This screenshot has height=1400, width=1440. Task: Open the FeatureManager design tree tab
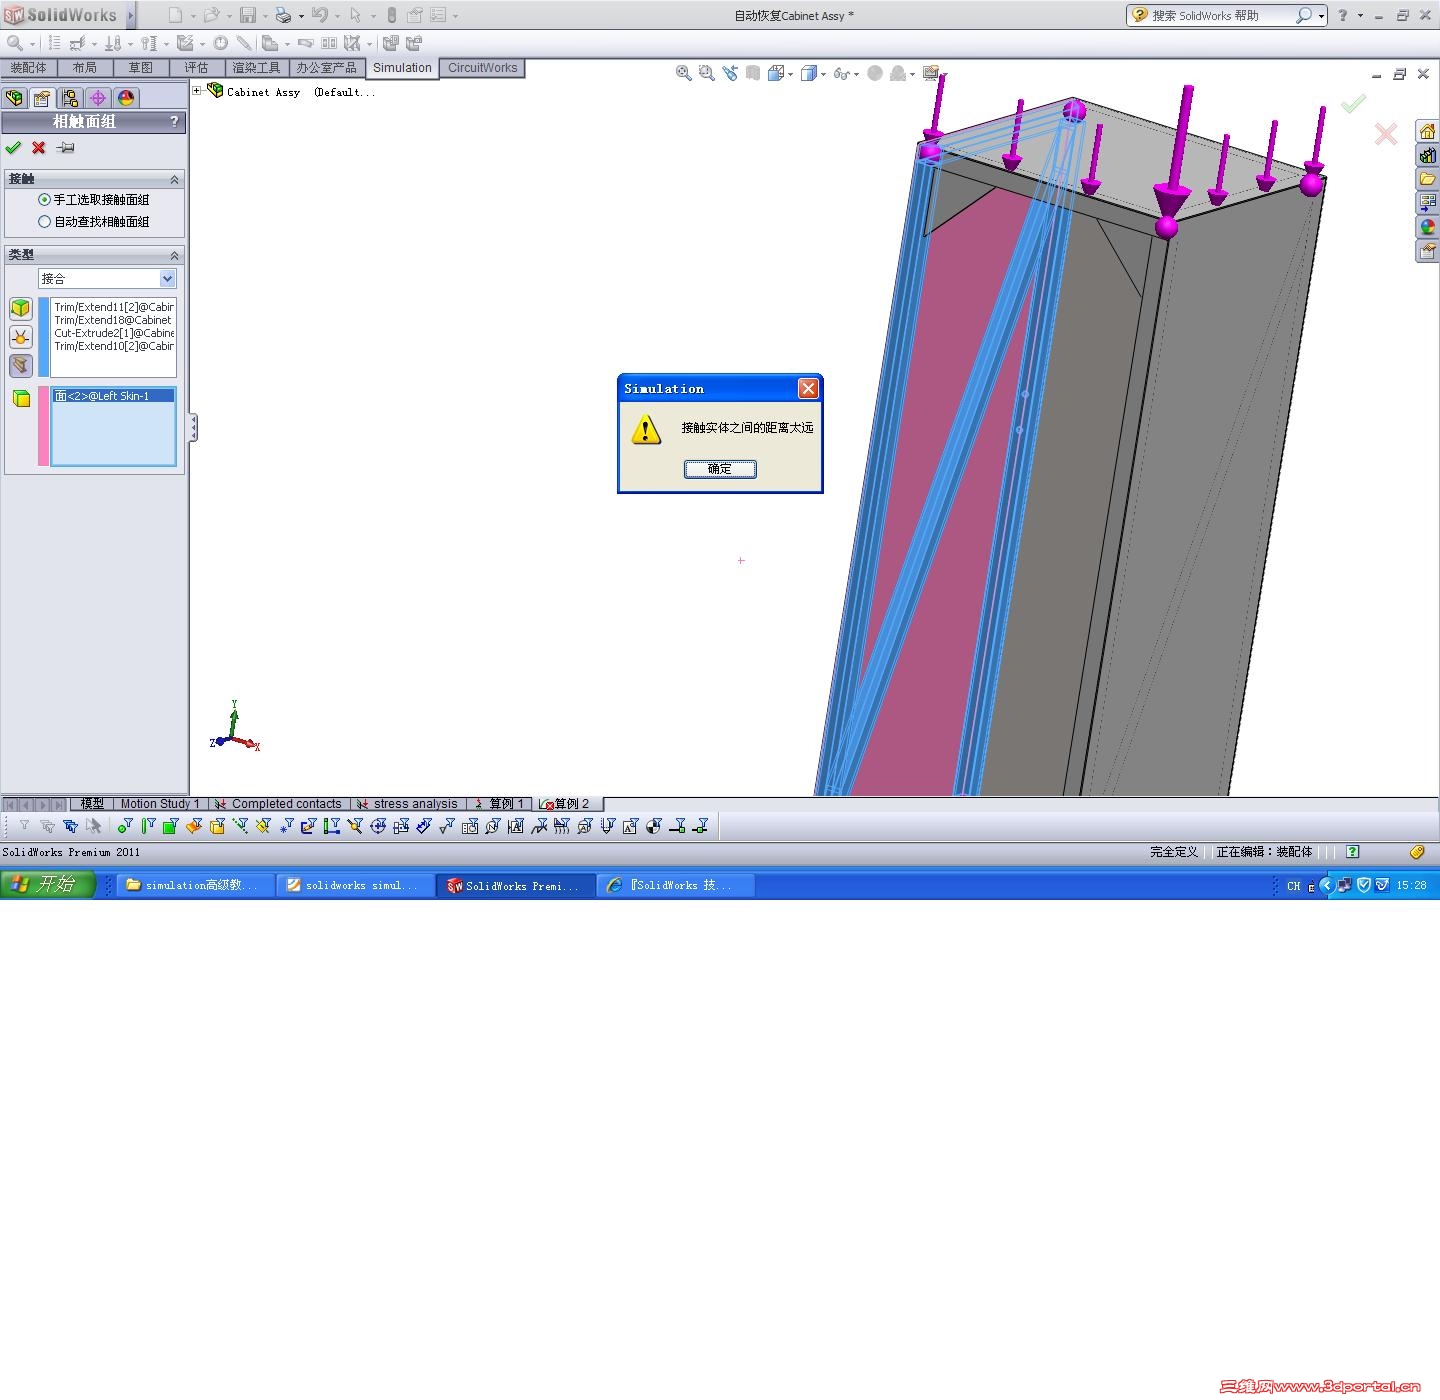click(x=14, y=98)
